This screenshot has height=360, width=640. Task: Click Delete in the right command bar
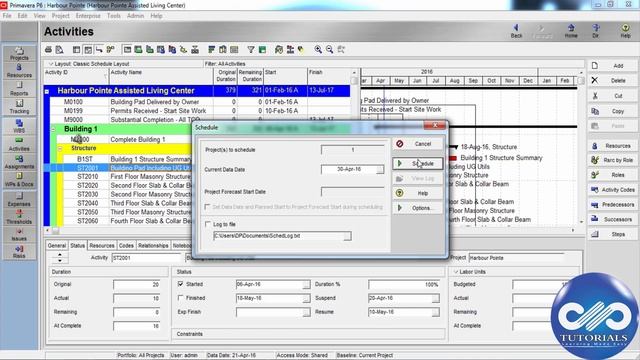(x=612, y=80)
